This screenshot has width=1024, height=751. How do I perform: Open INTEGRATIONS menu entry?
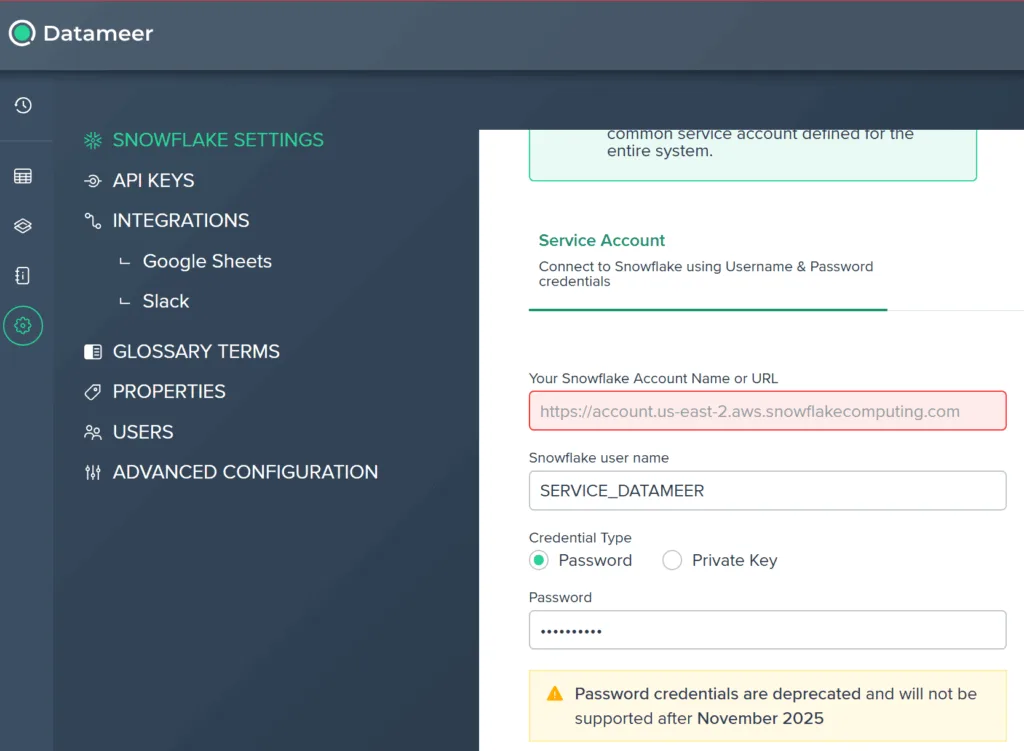[181, 220]
